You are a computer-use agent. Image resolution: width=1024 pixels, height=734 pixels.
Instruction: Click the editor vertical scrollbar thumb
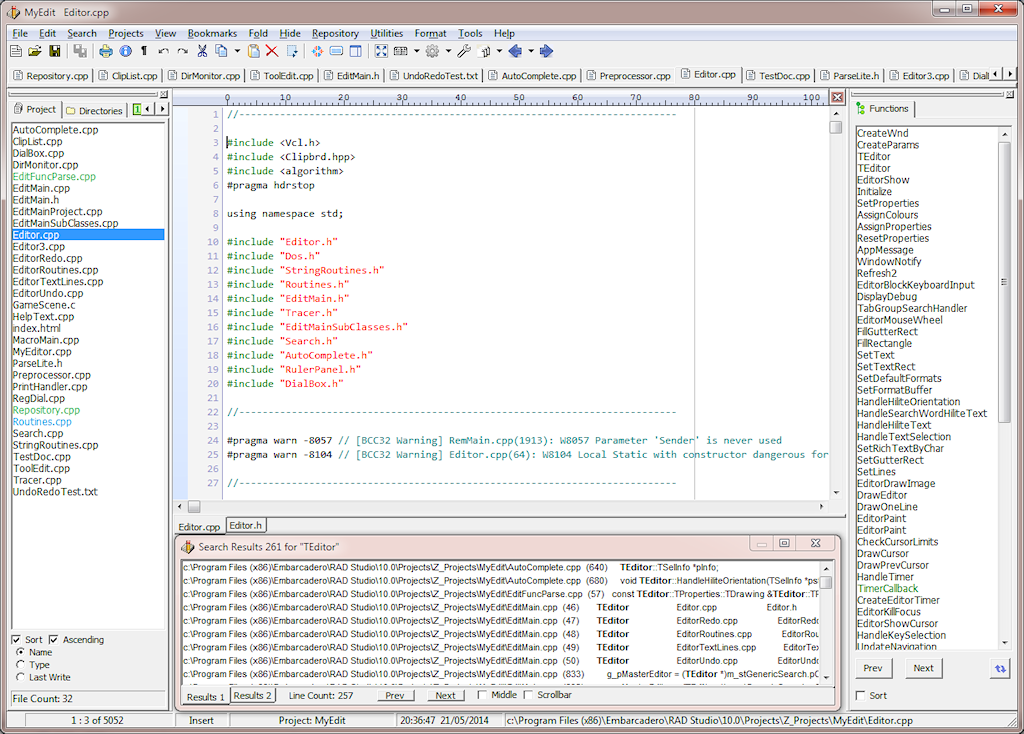click(835, 127)
